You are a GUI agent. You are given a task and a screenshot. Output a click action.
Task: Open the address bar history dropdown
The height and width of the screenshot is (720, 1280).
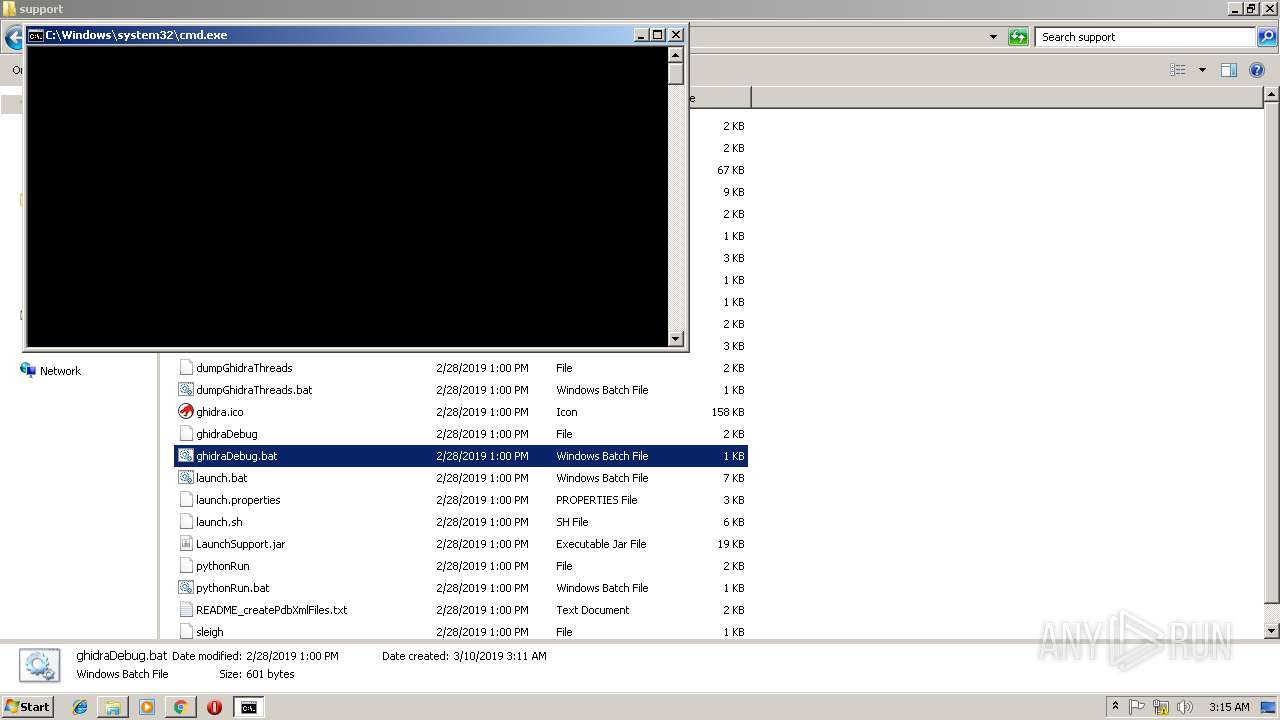tap(993, 37)
